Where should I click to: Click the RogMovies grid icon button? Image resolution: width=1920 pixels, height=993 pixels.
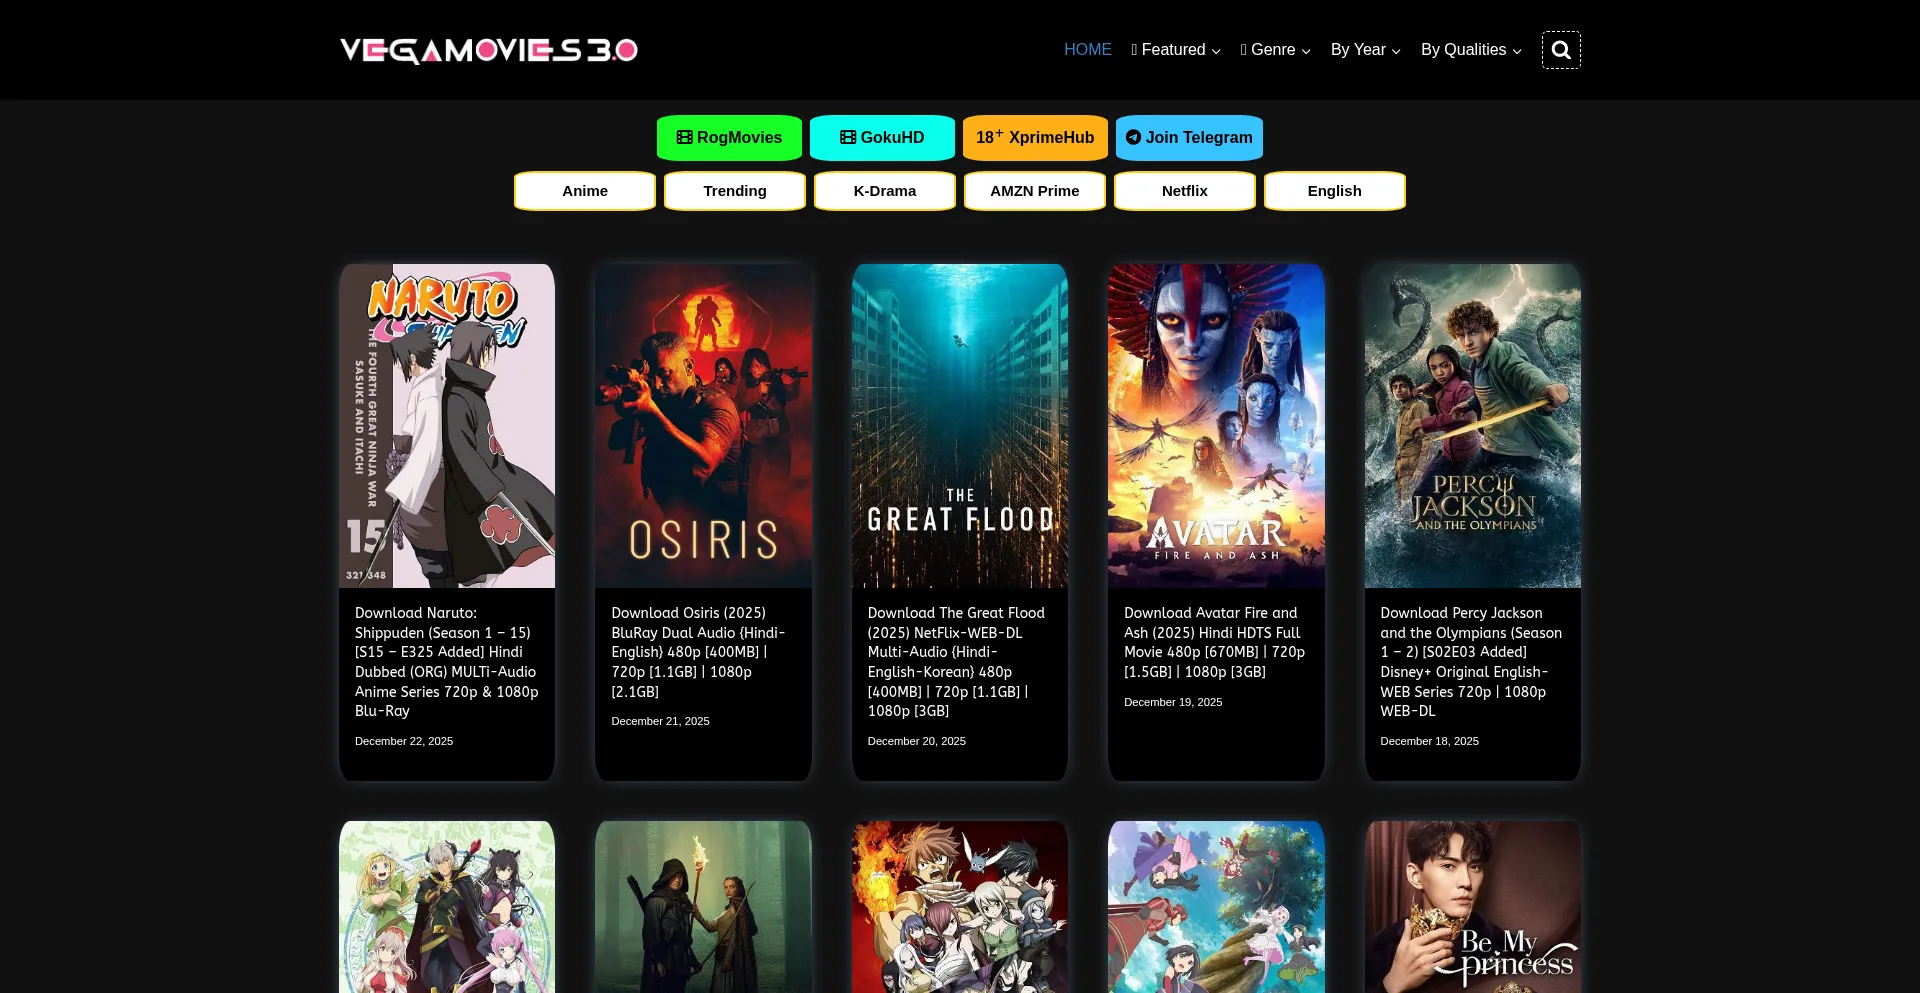pos(683,137)
